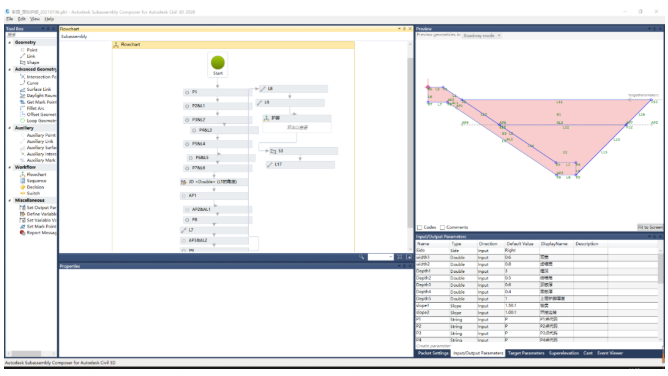This screenshot has width=668, height=376.
Task: Select the L8 link node in flowchart
Action: [293, 89]
